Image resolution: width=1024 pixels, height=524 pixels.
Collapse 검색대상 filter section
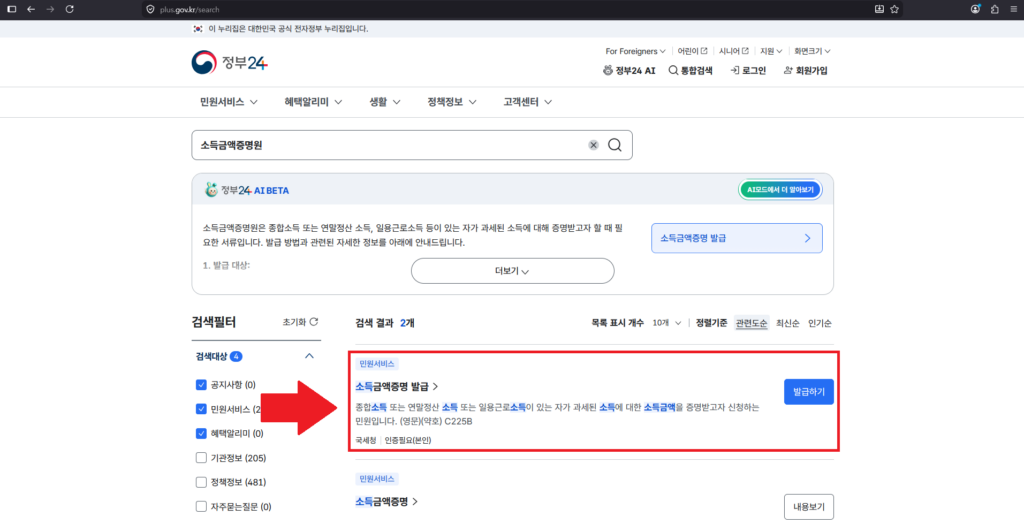[310, 356]
